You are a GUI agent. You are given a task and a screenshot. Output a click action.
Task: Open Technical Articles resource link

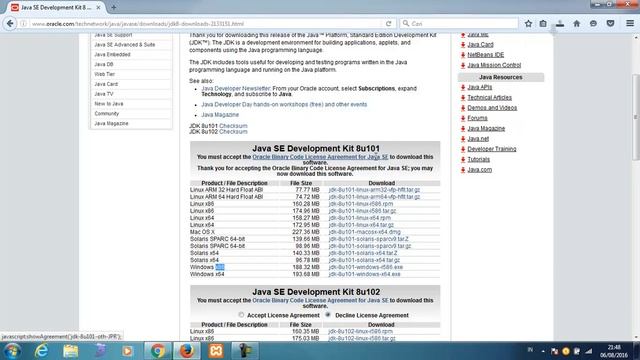coord(489,98)
